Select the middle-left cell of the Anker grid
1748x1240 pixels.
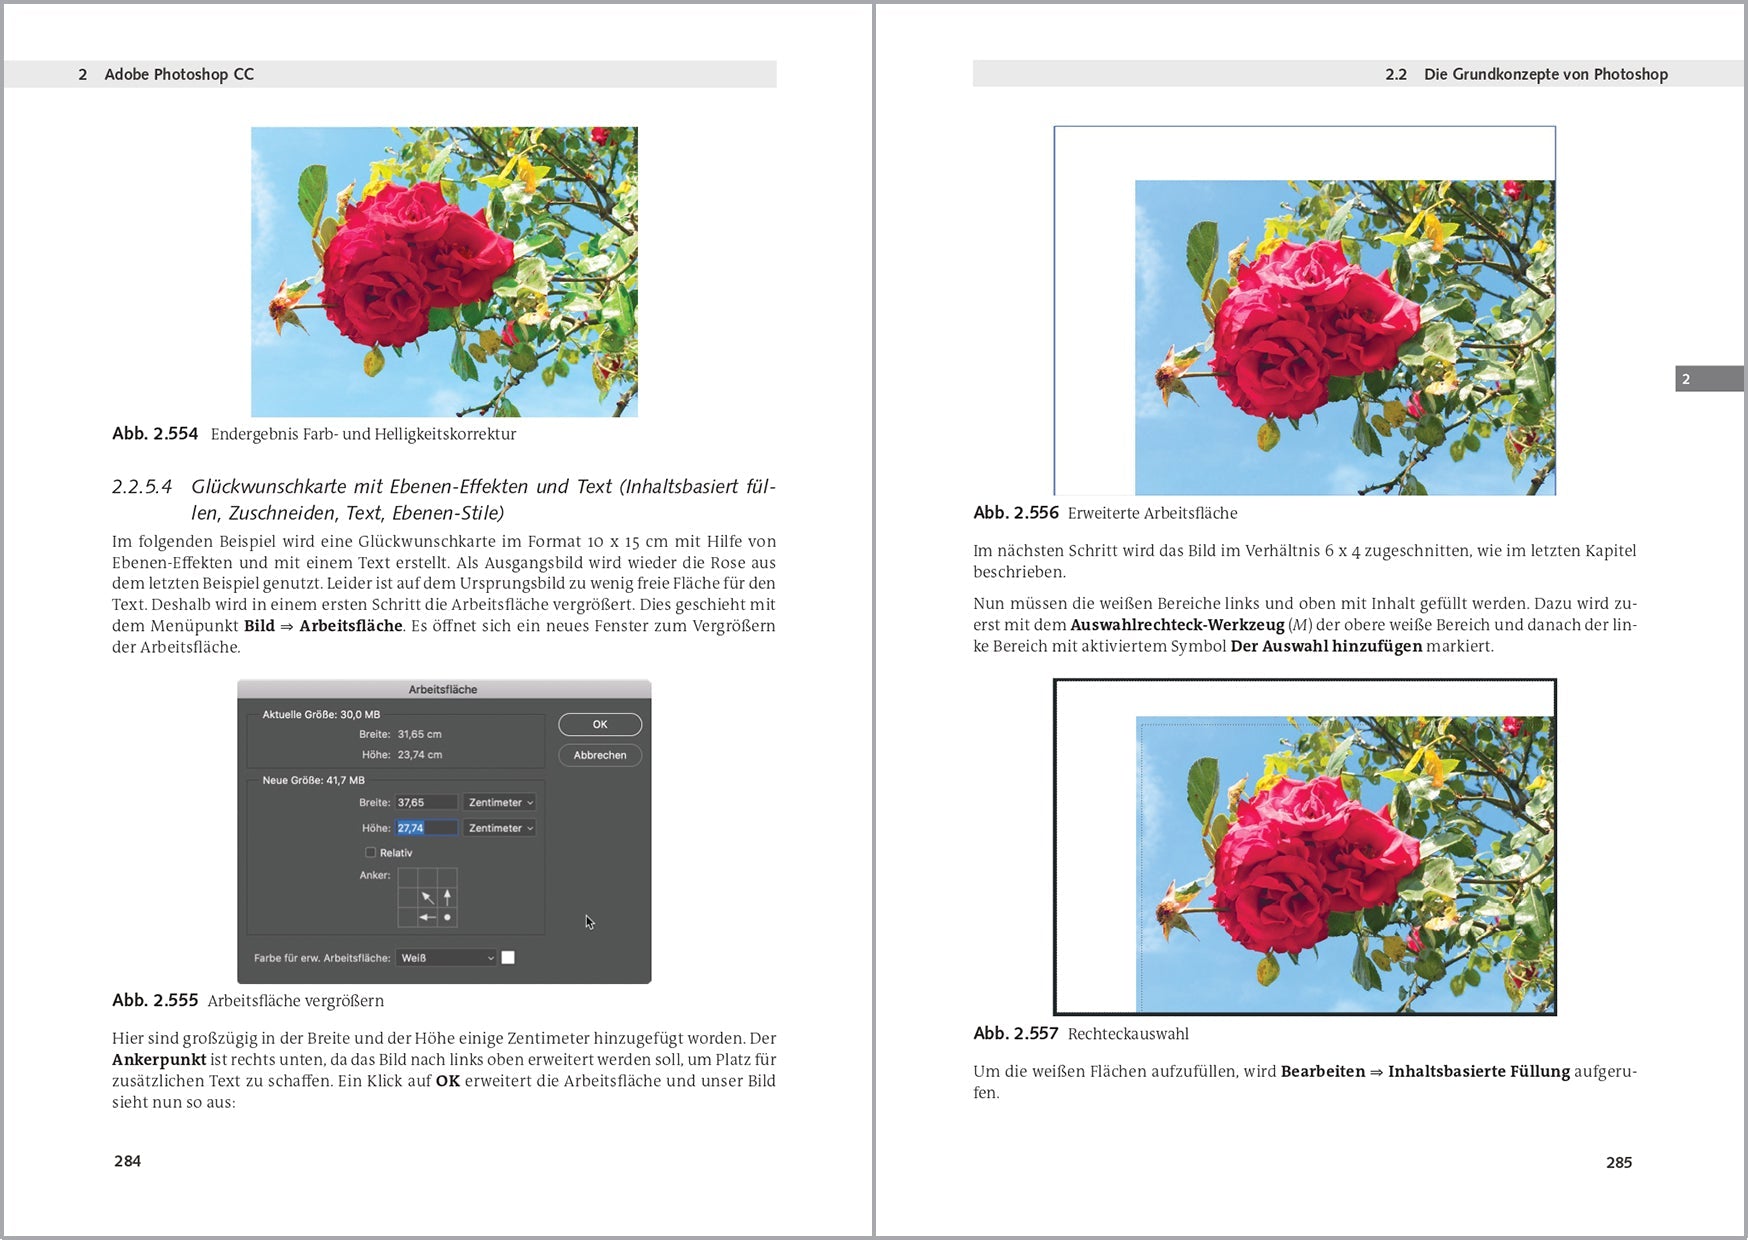(408, 897)
